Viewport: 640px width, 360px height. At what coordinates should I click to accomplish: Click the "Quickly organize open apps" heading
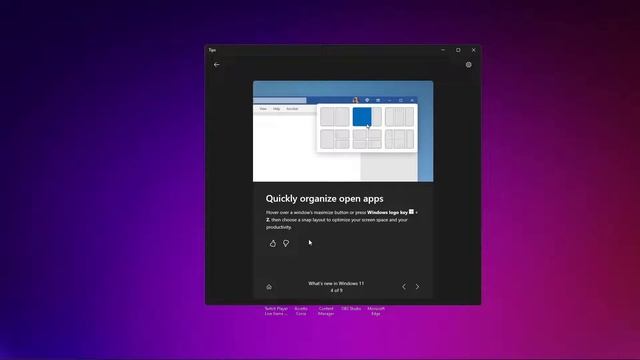click(324, 198)
